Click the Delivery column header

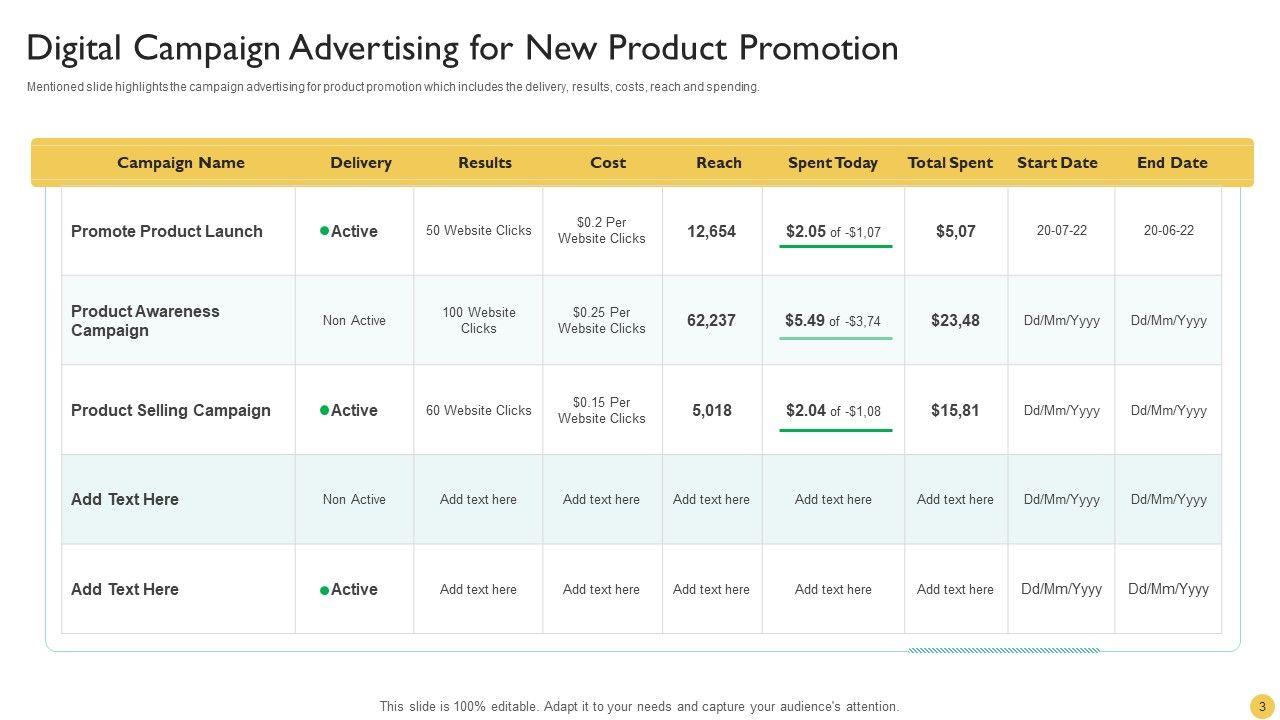361,163
